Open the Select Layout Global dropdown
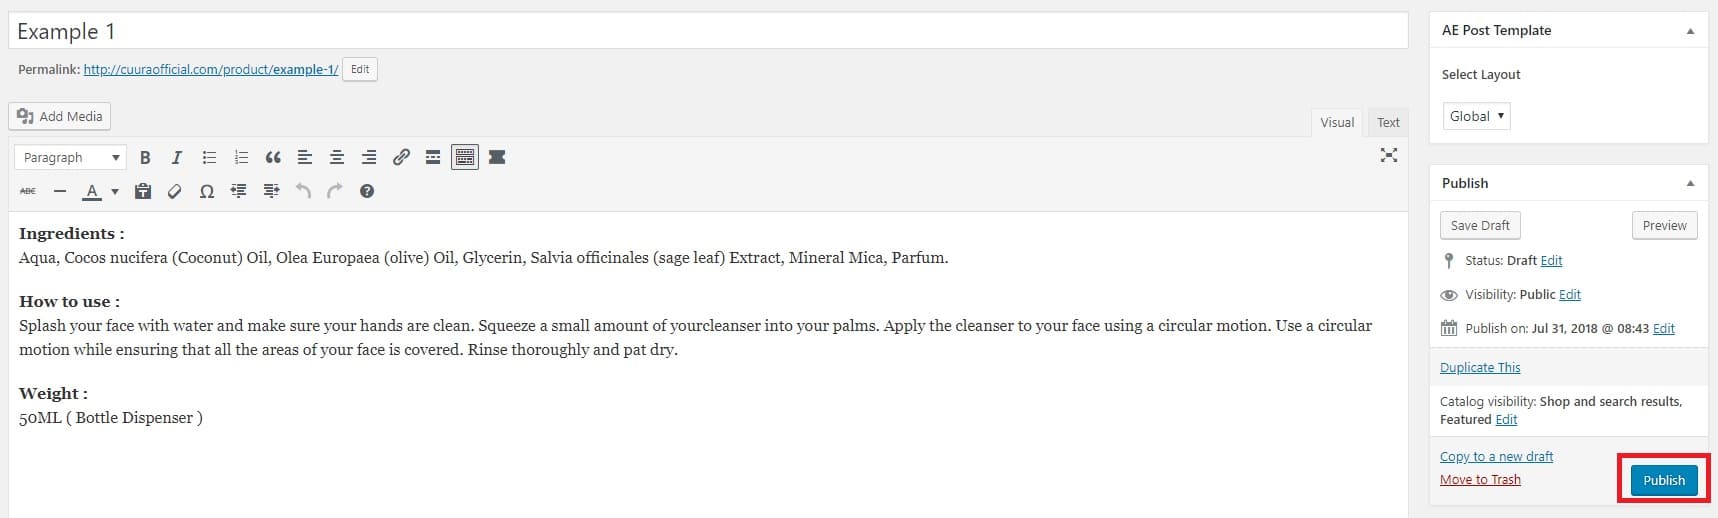The image size is (1718, 518). coord(1476,116)
